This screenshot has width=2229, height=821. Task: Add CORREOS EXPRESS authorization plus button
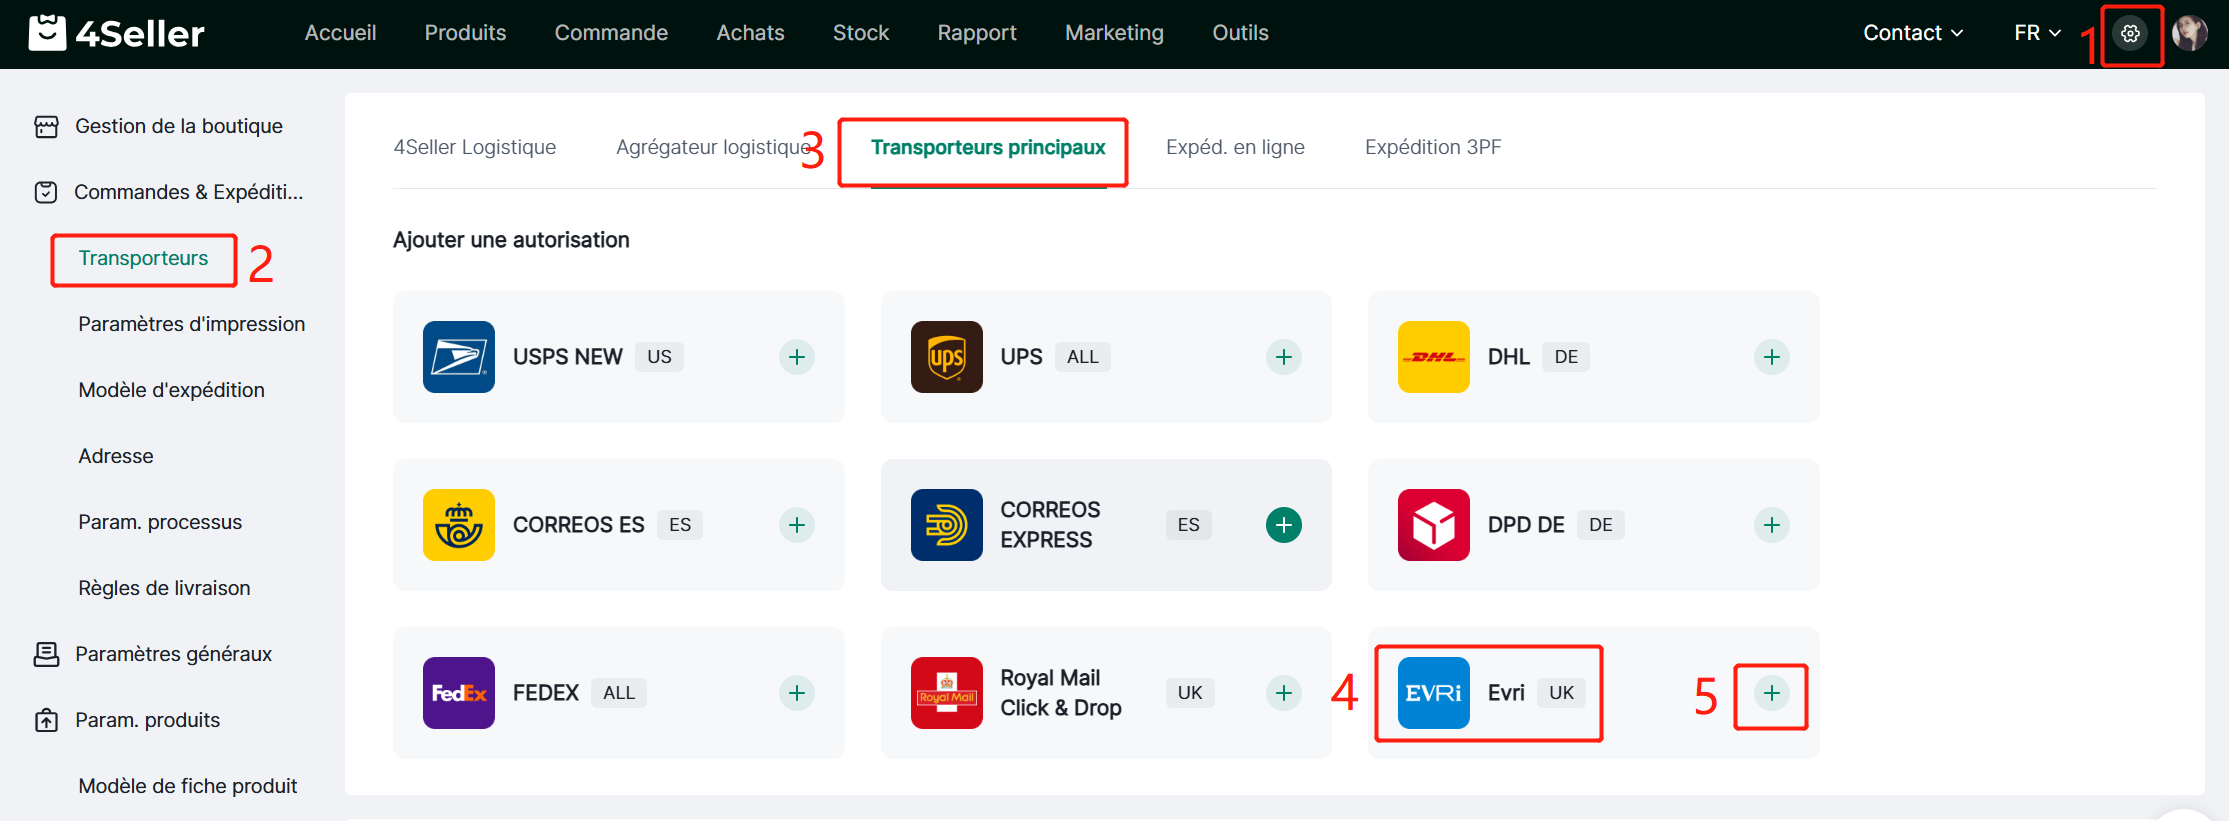(1284, 525)
